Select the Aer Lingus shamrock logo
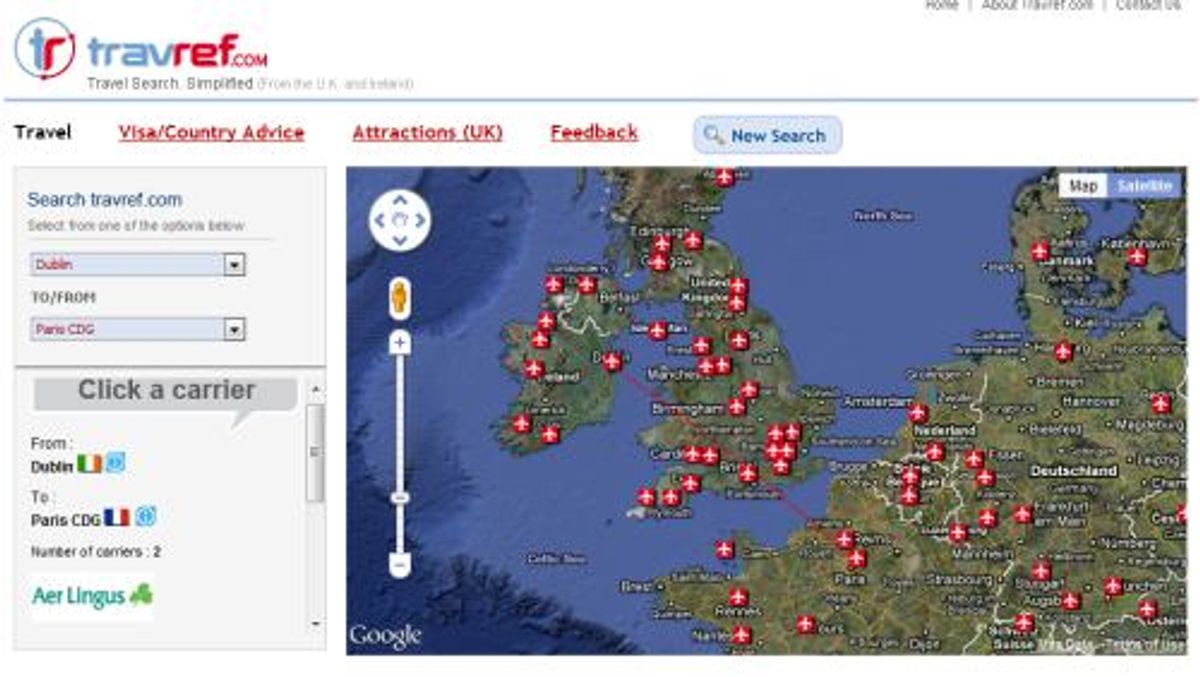Screen dimensions: 1200x677 (x=141, y=593)
